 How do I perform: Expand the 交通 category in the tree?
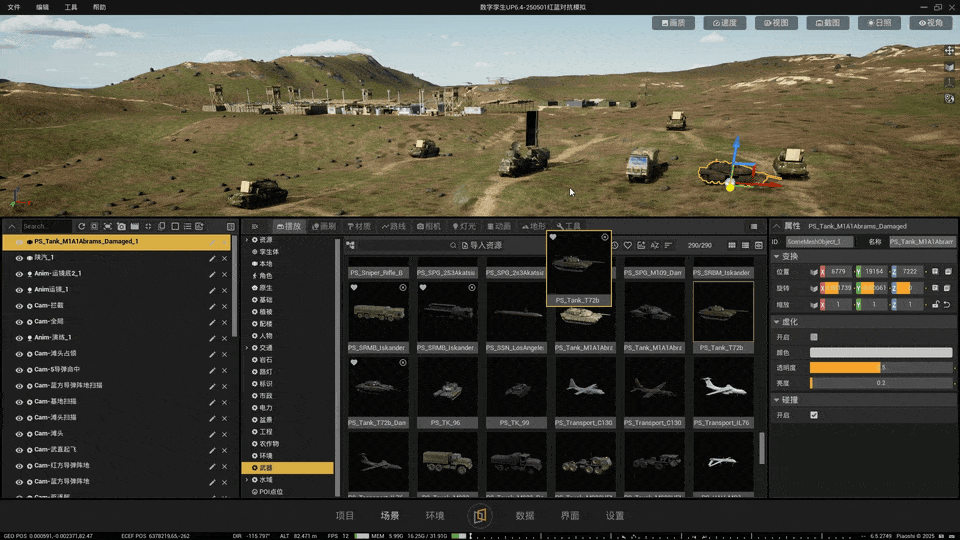tap(247, 348)
